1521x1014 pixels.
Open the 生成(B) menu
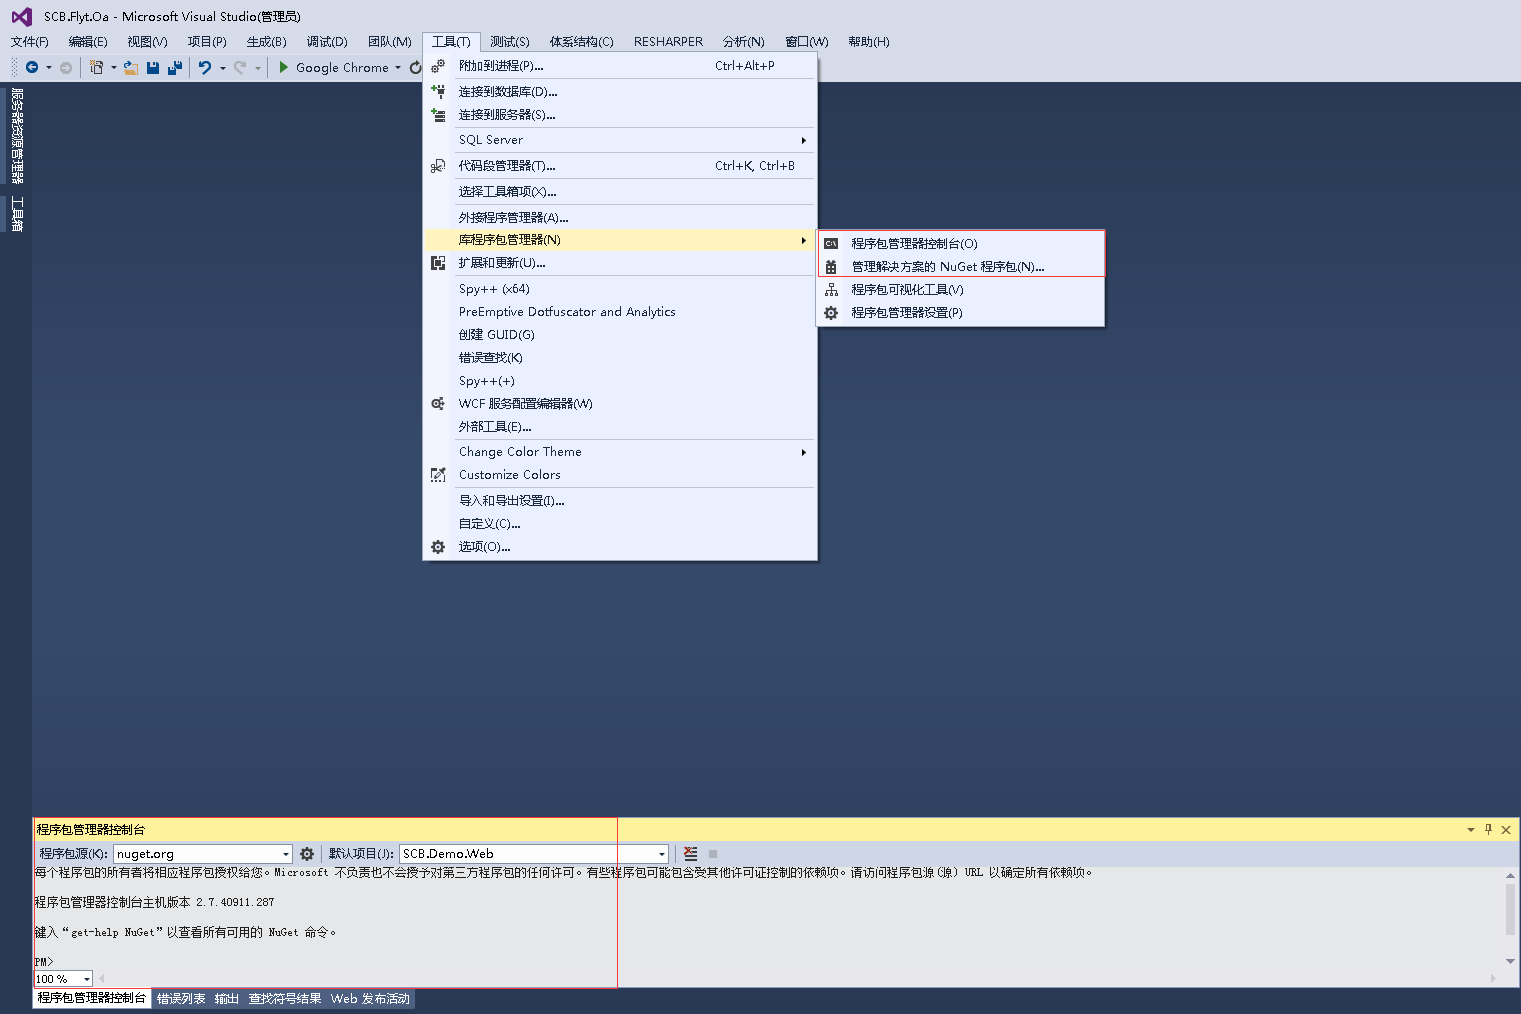(266, 42)
